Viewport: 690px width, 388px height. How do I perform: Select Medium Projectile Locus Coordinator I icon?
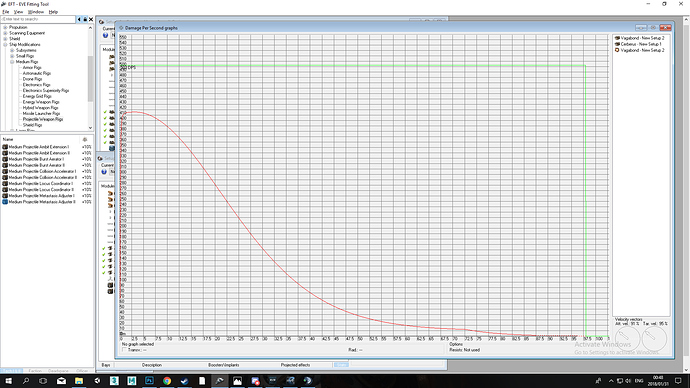click(x=5, y=183)
